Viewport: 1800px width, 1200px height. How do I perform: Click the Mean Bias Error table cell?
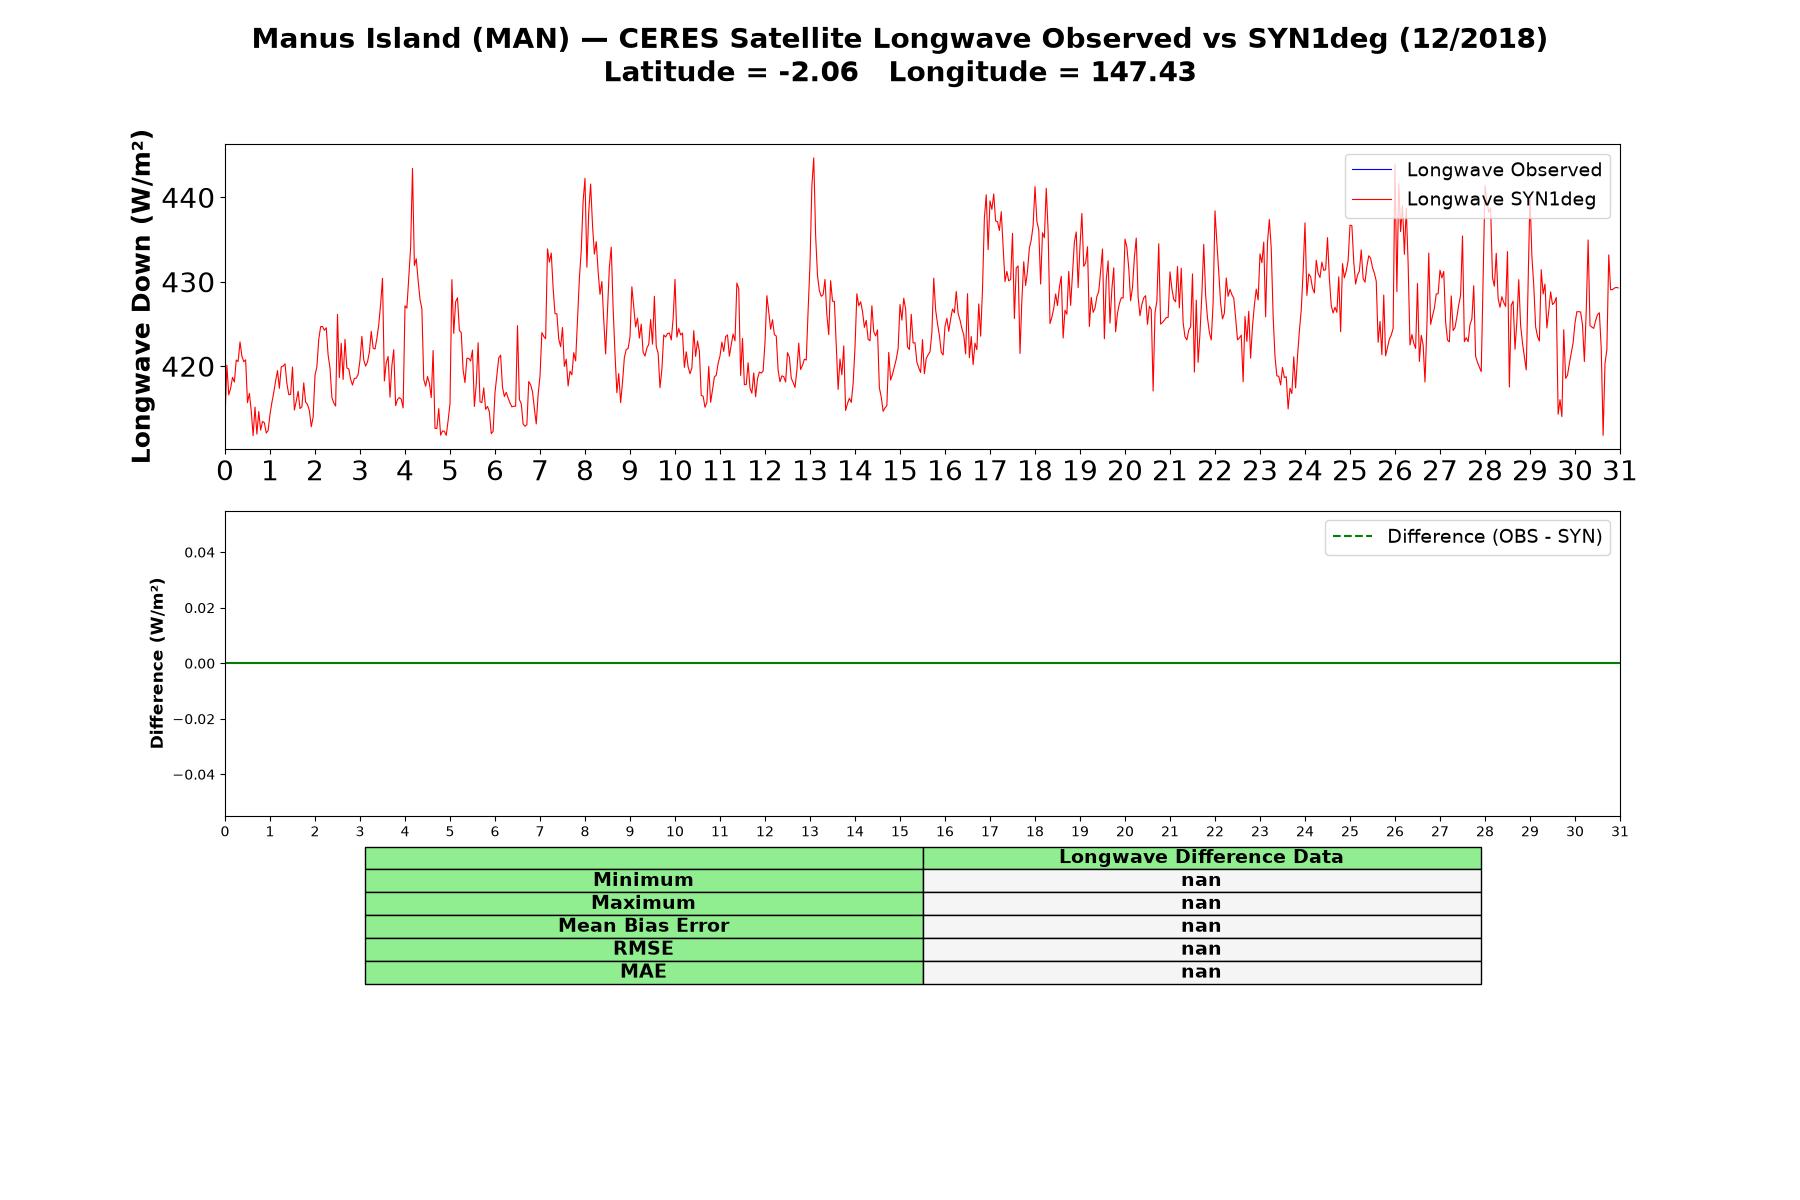(x=644, y=926)
